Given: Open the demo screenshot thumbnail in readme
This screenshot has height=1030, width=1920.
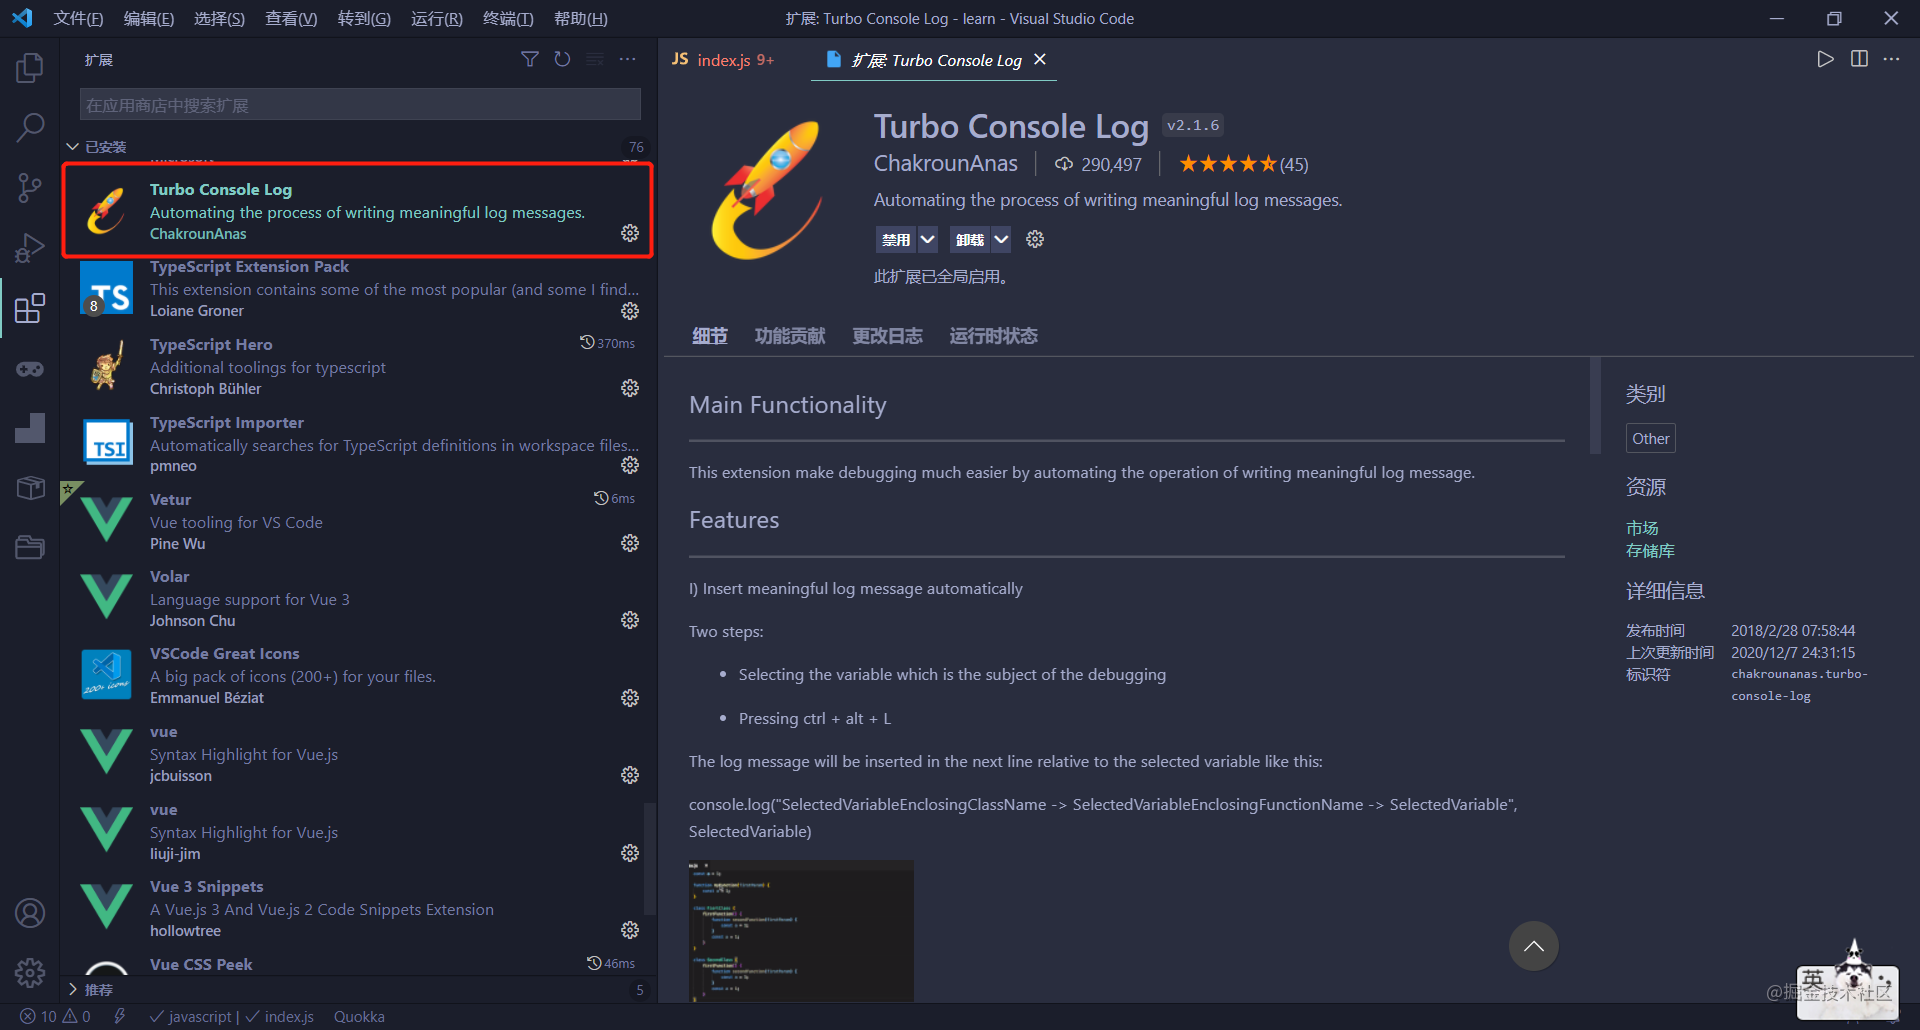Looking at the screenshot, I should click(801, 930).
